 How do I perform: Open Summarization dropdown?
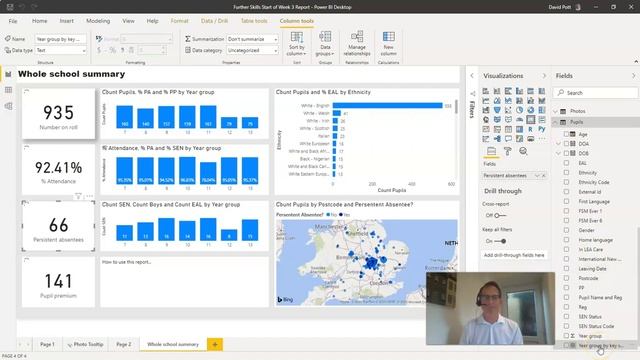[x=252, y=39]
